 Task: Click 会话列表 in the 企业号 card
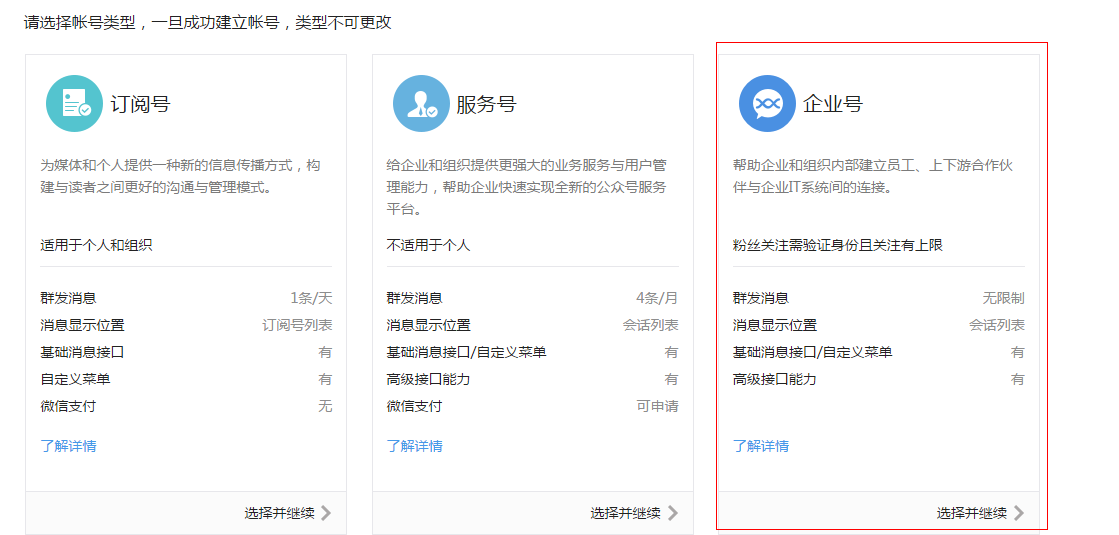pyautogui.click(x=997, y=325)
